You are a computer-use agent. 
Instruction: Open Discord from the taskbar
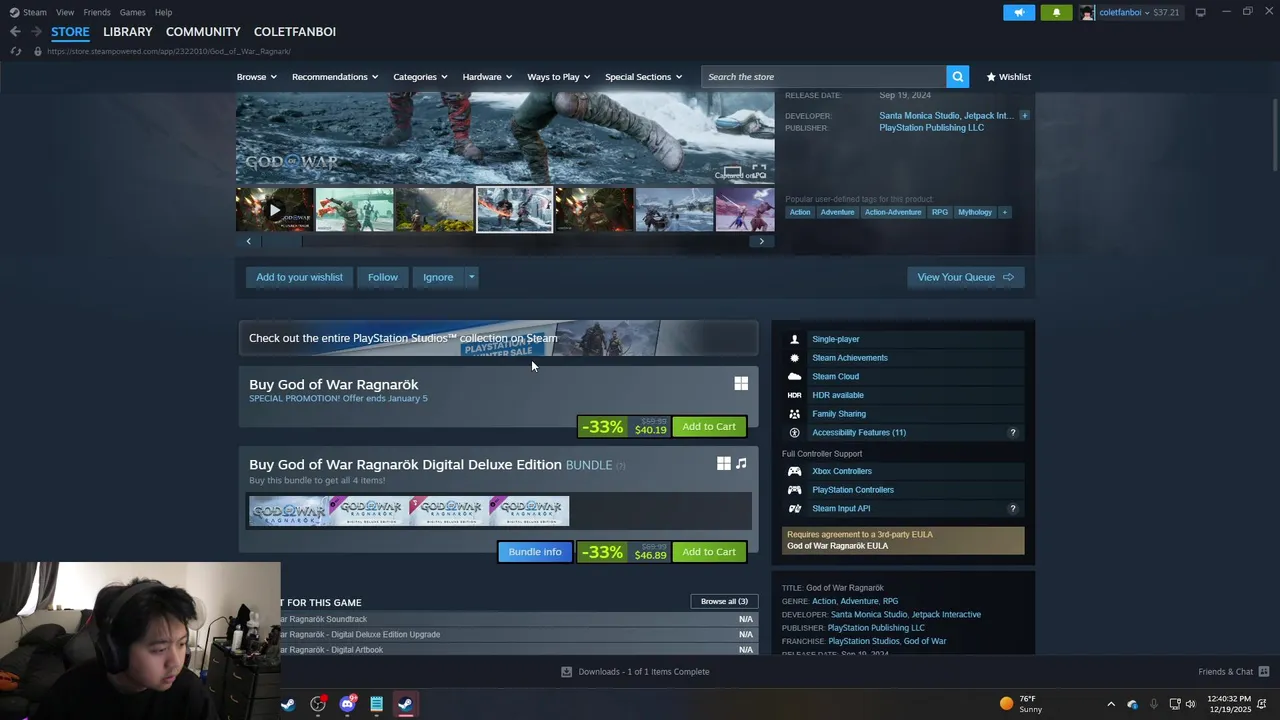tap(347, 704)
